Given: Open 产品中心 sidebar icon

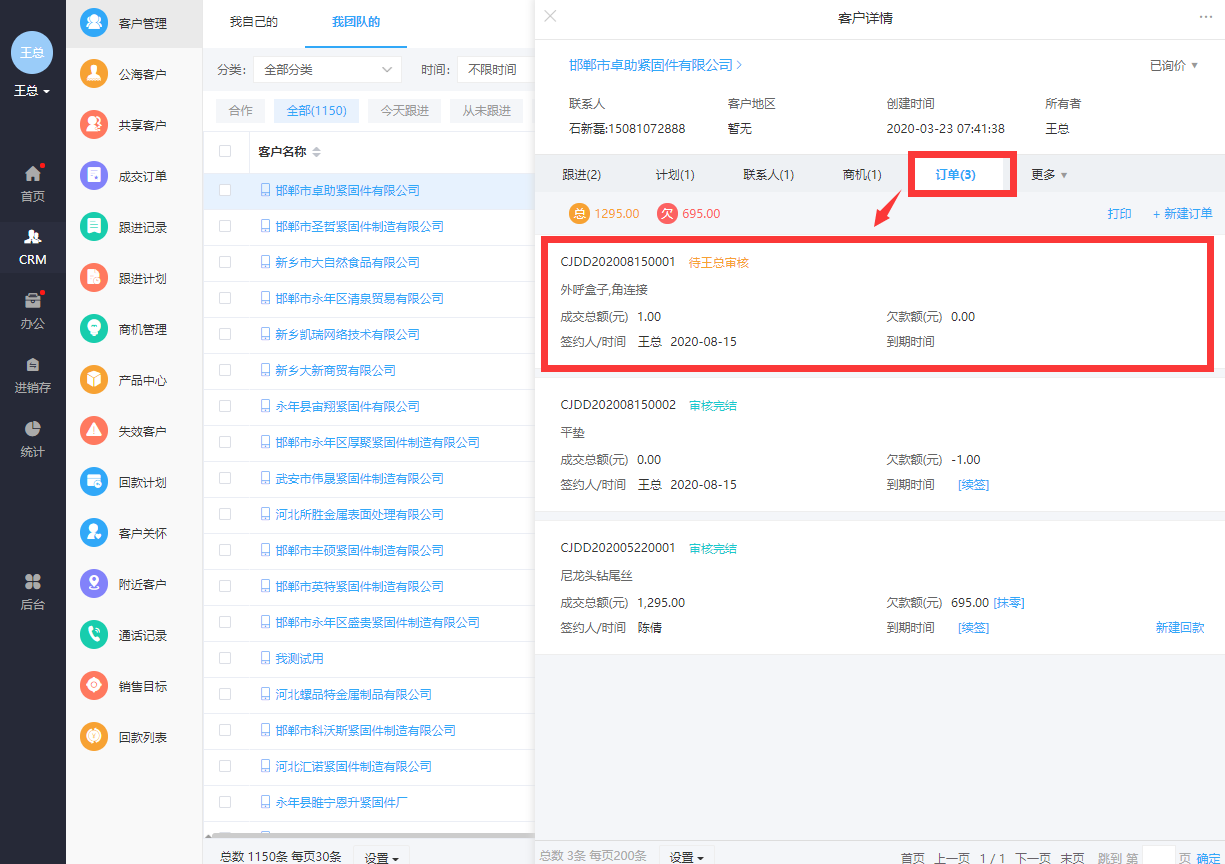Looking at the screenshot, I should point(94,380).
